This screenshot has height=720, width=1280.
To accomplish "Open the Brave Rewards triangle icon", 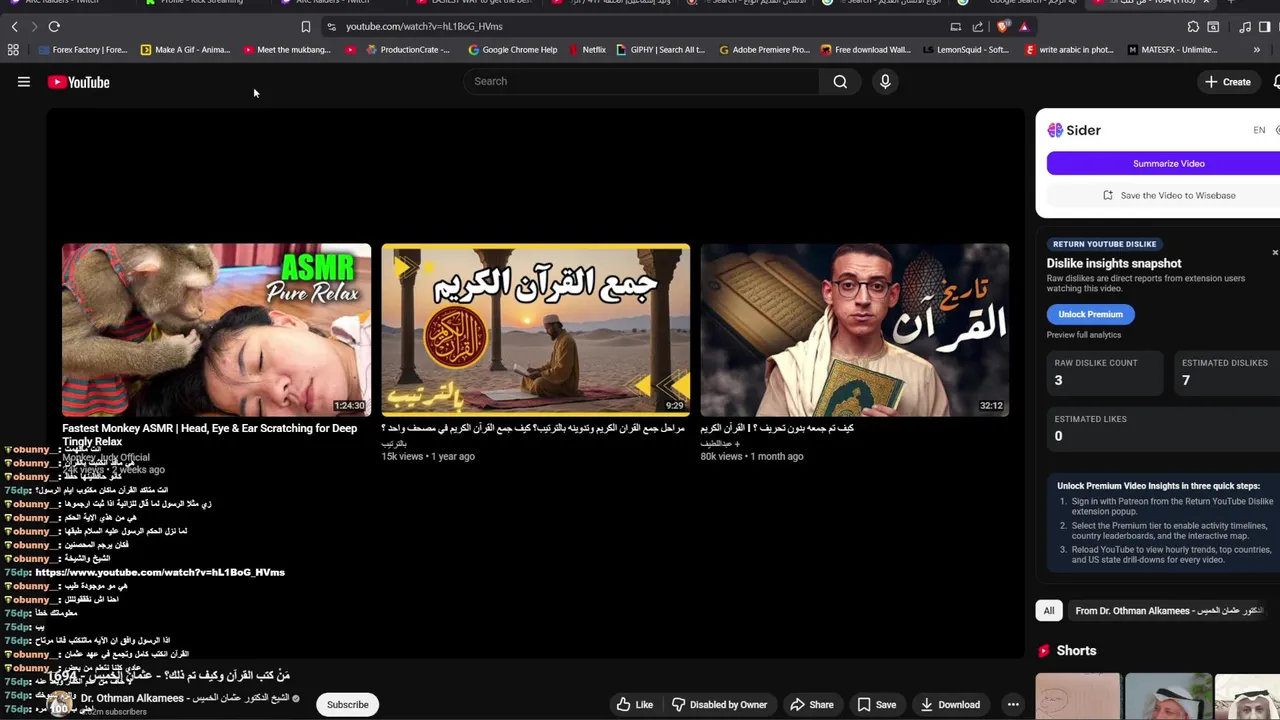I will 1024,26.
